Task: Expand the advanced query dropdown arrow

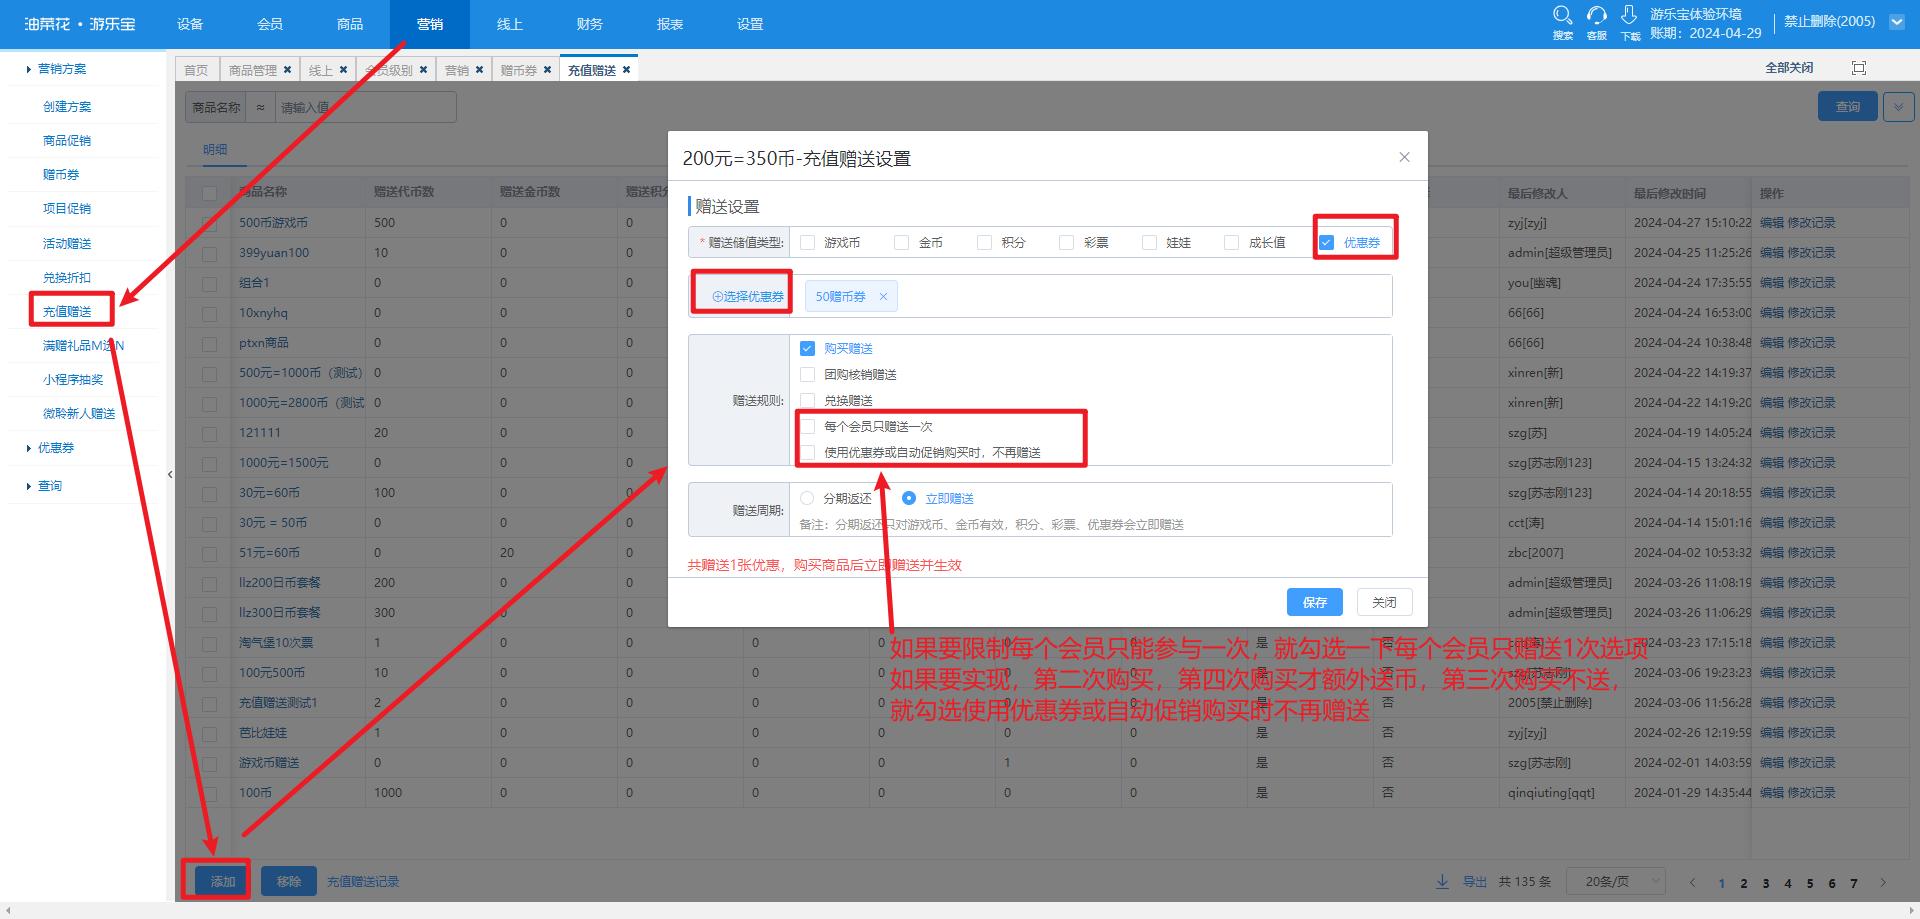Action: [x=1898, y=106]
